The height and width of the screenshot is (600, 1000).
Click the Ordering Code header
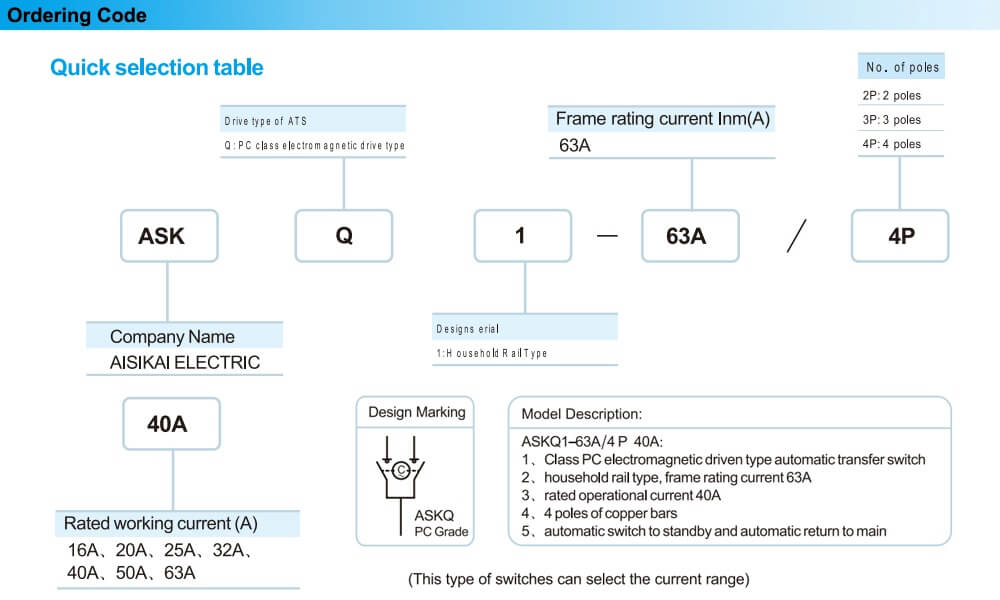pos(77,15)
